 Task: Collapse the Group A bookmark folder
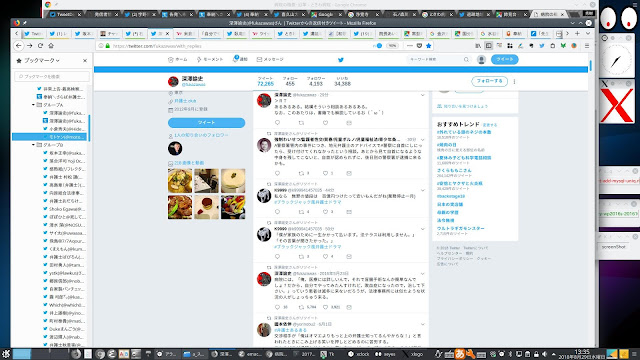point(33,105)
